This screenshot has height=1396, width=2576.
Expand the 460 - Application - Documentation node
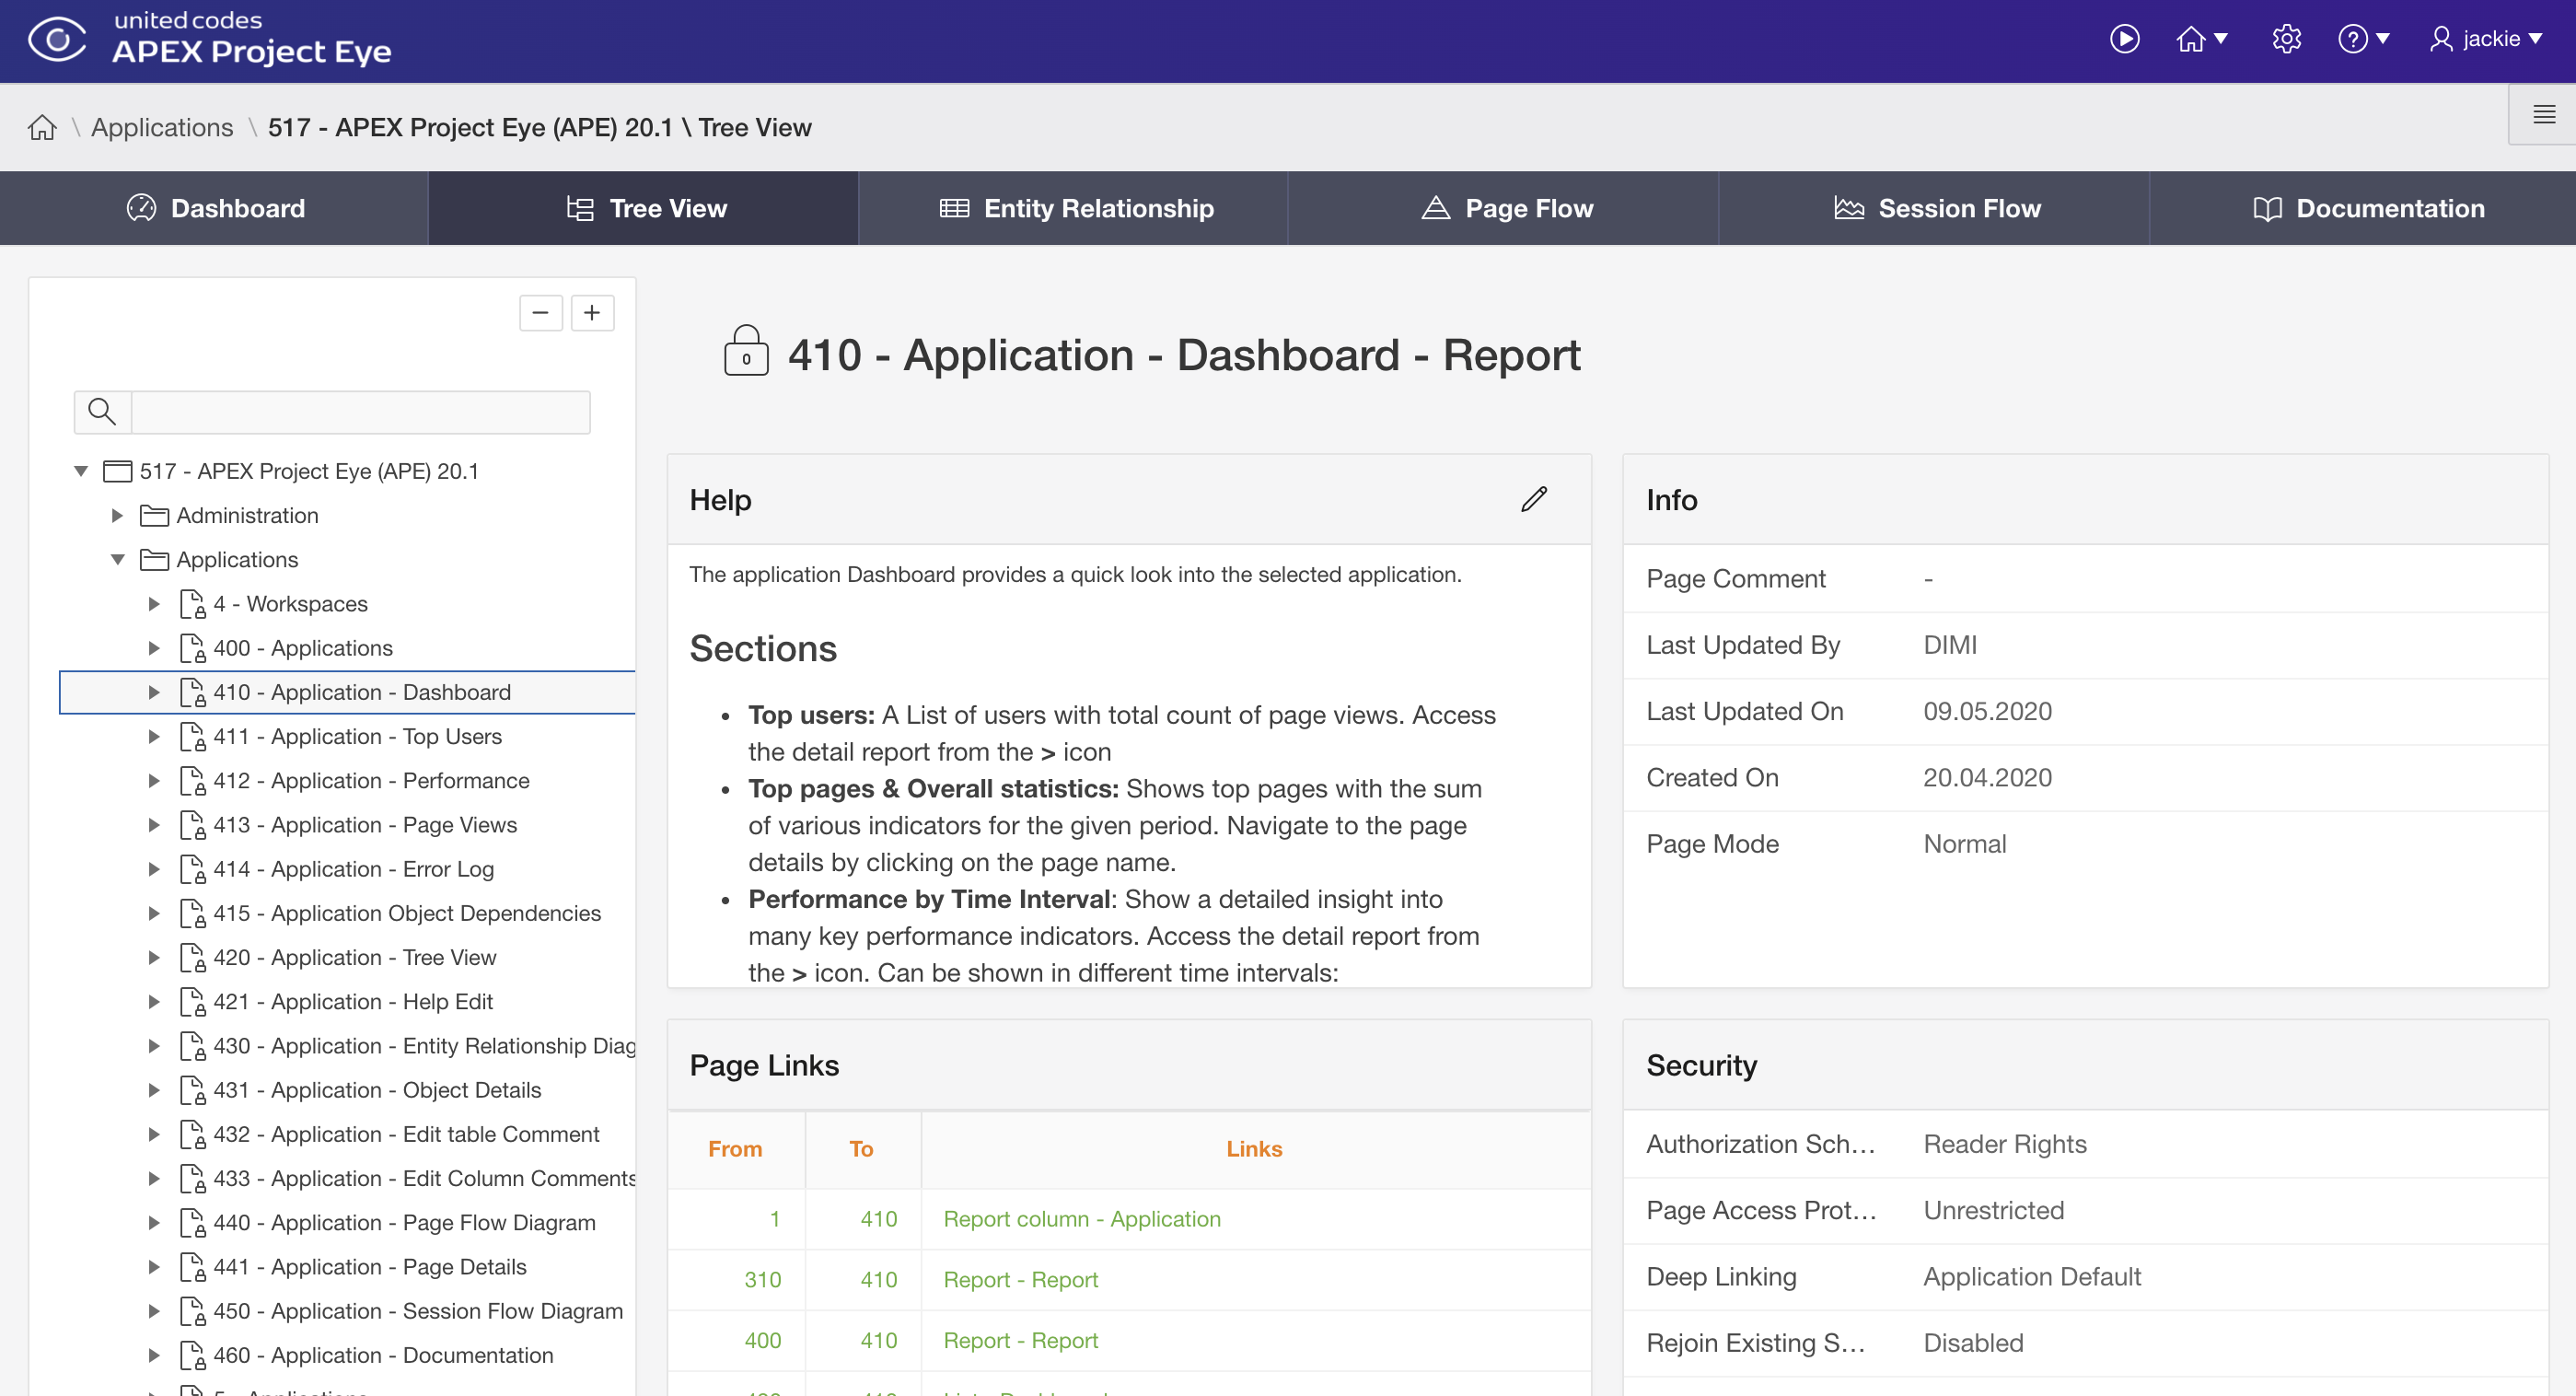pos(154,1355)
